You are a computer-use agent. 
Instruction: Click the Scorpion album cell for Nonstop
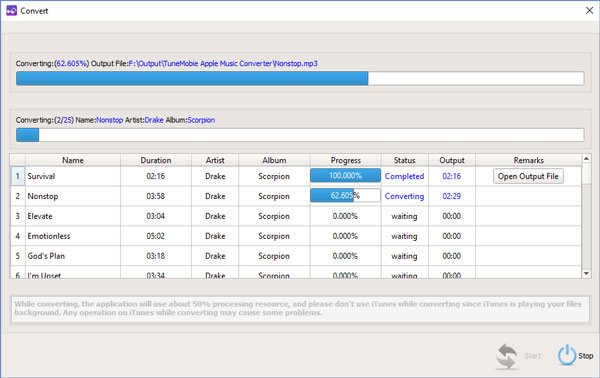tap(274, 196)
